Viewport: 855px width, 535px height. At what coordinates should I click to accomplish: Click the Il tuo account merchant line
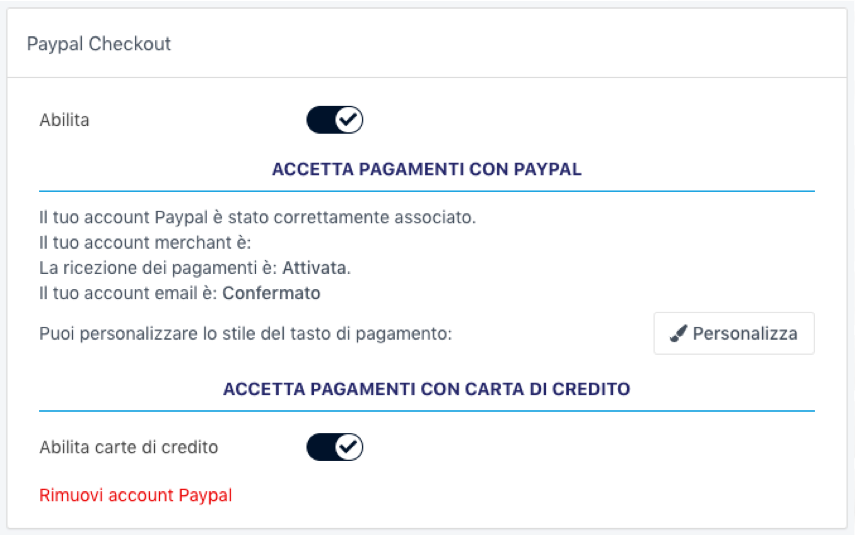pyautogui.click(x=145, y=242)
